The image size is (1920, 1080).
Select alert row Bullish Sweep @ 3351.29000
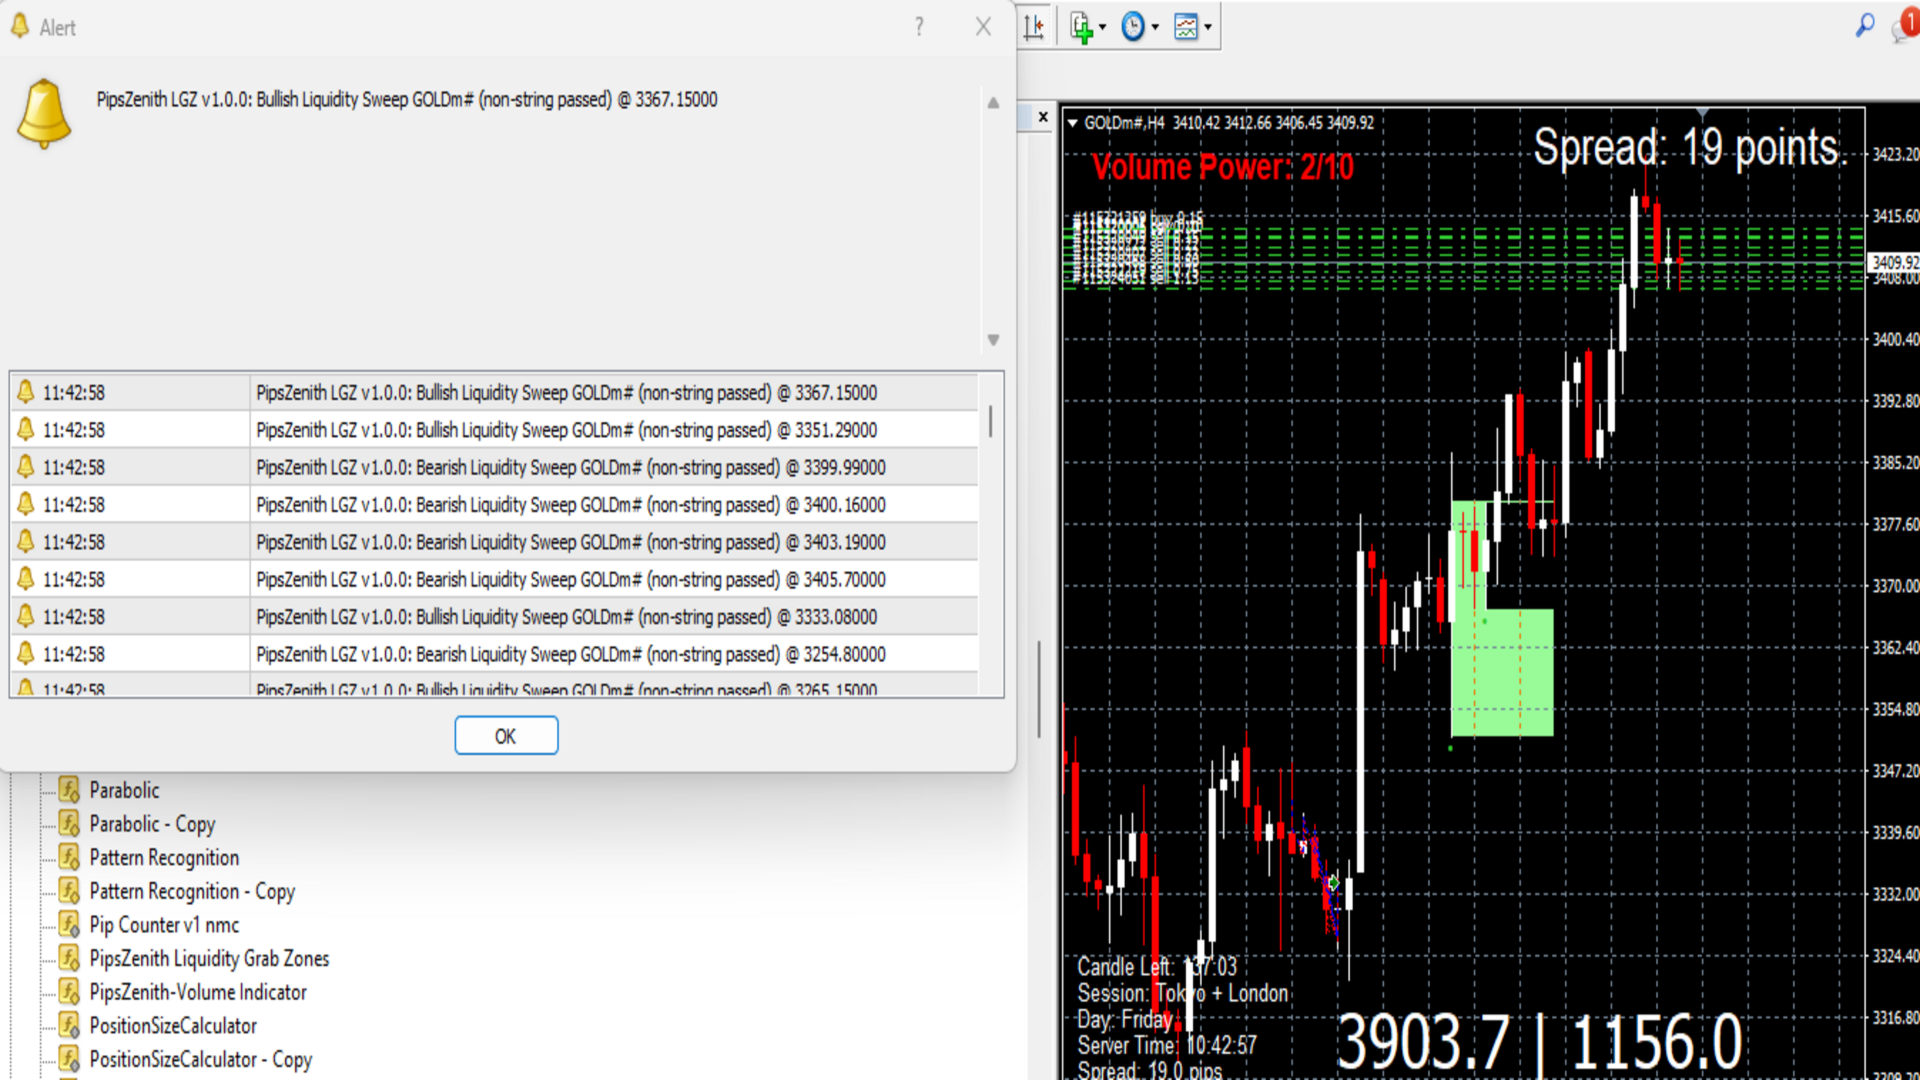(x=494, y=430)
